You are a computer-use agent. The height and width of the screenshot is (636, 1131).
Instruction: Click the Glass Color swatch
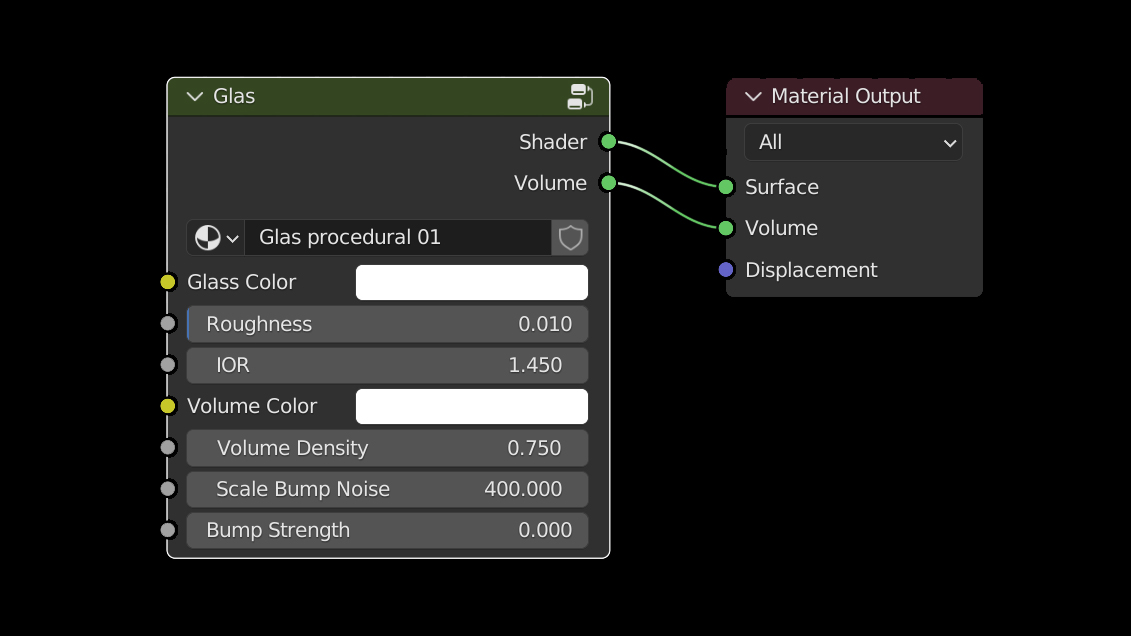point(471,283)
